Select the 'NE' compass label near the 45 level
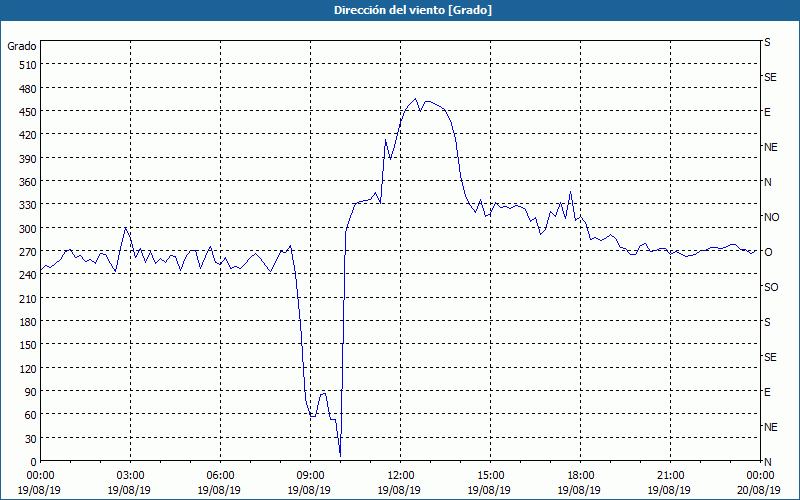Image resolution: width=800 pixels, height=500 pixels. (x=771, y=427)
